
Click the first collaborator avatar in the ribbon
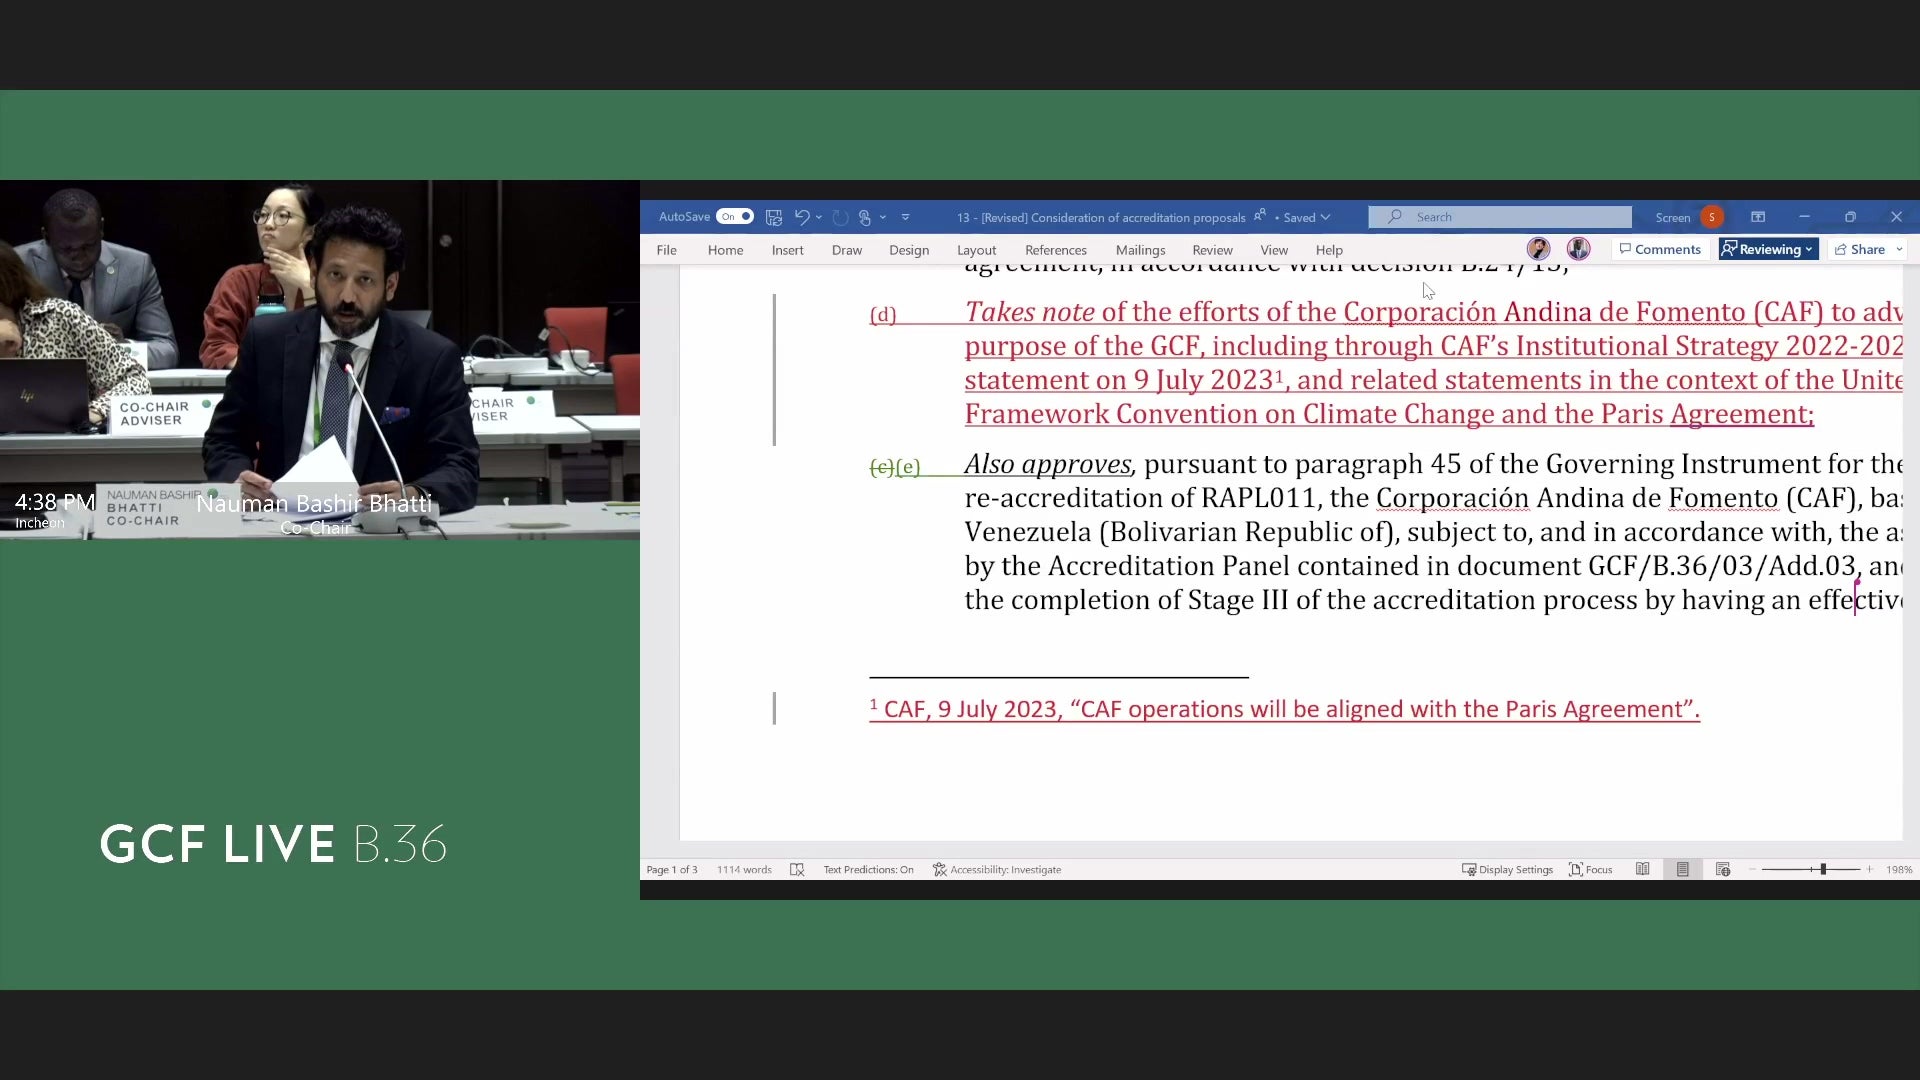coord(1538,249)
